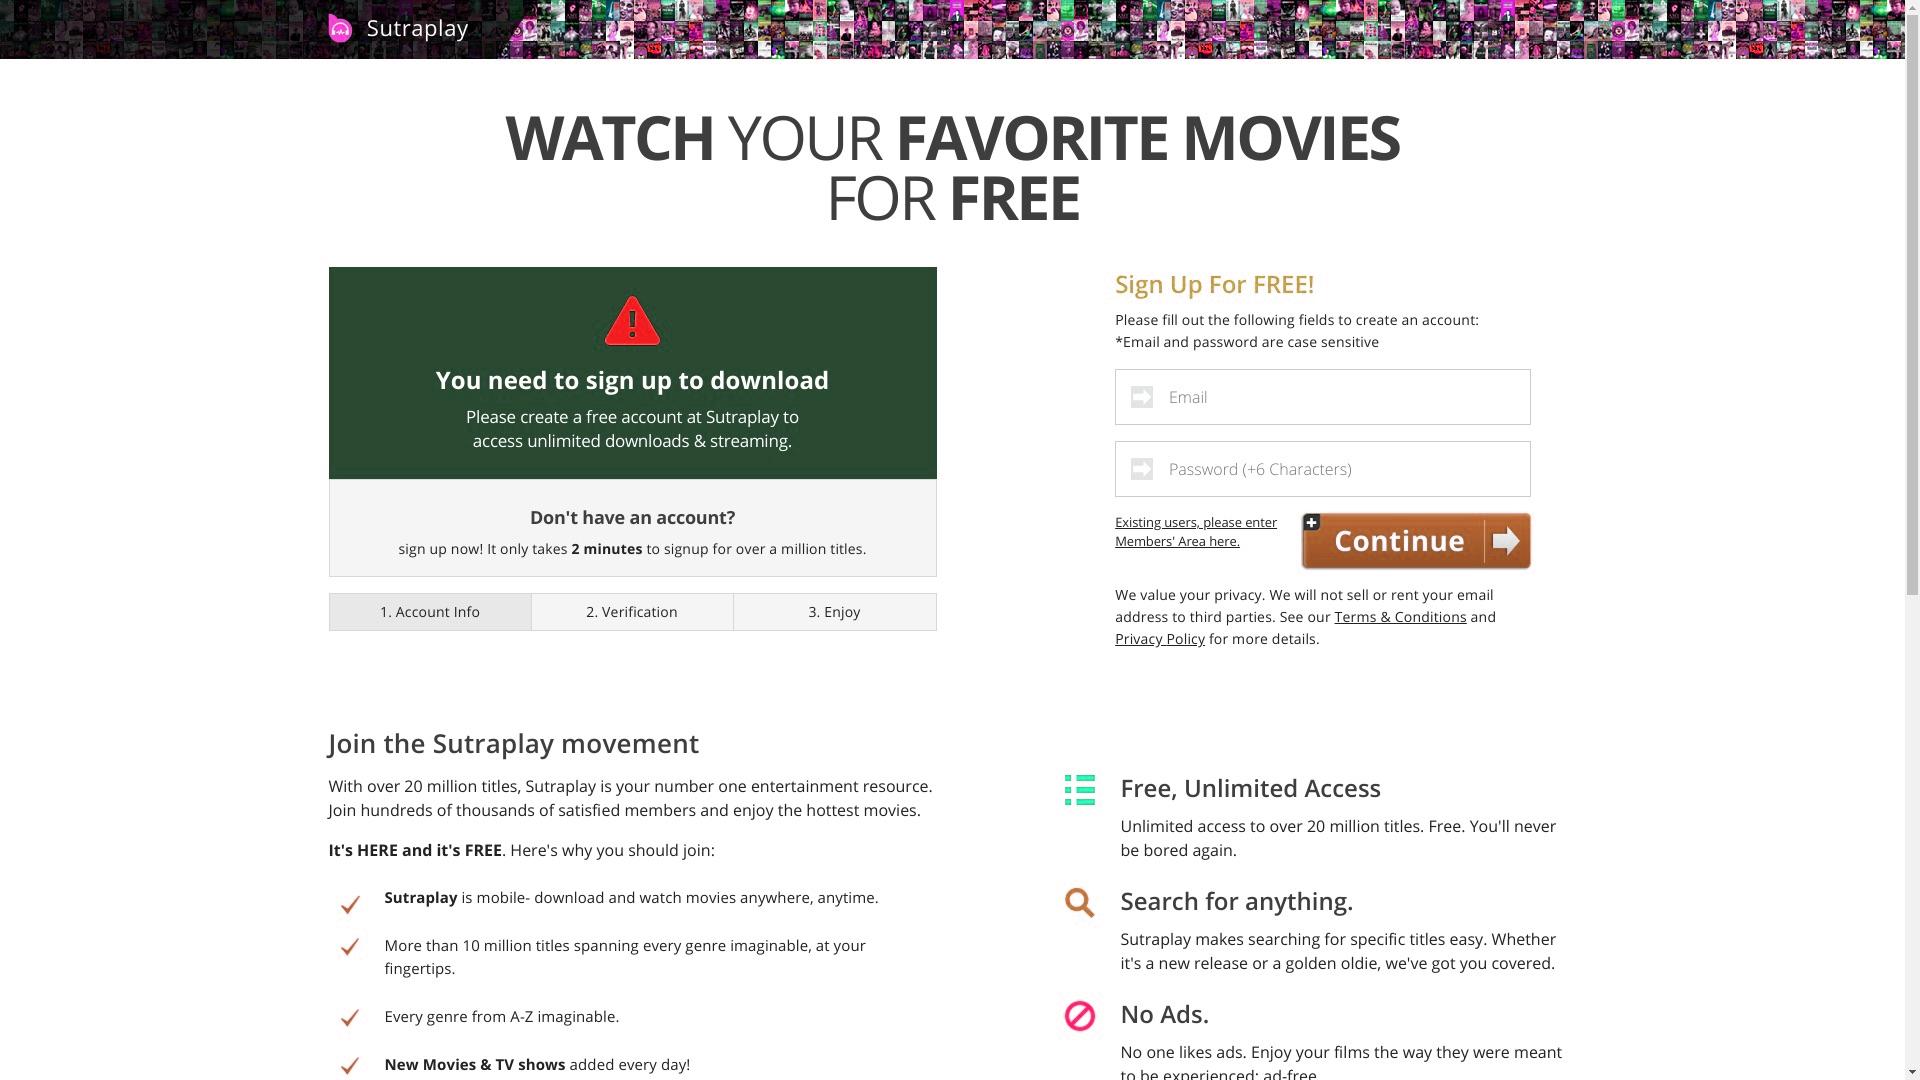
Task: Open the Privacy Policy link
Action: tap(1160, 639)
